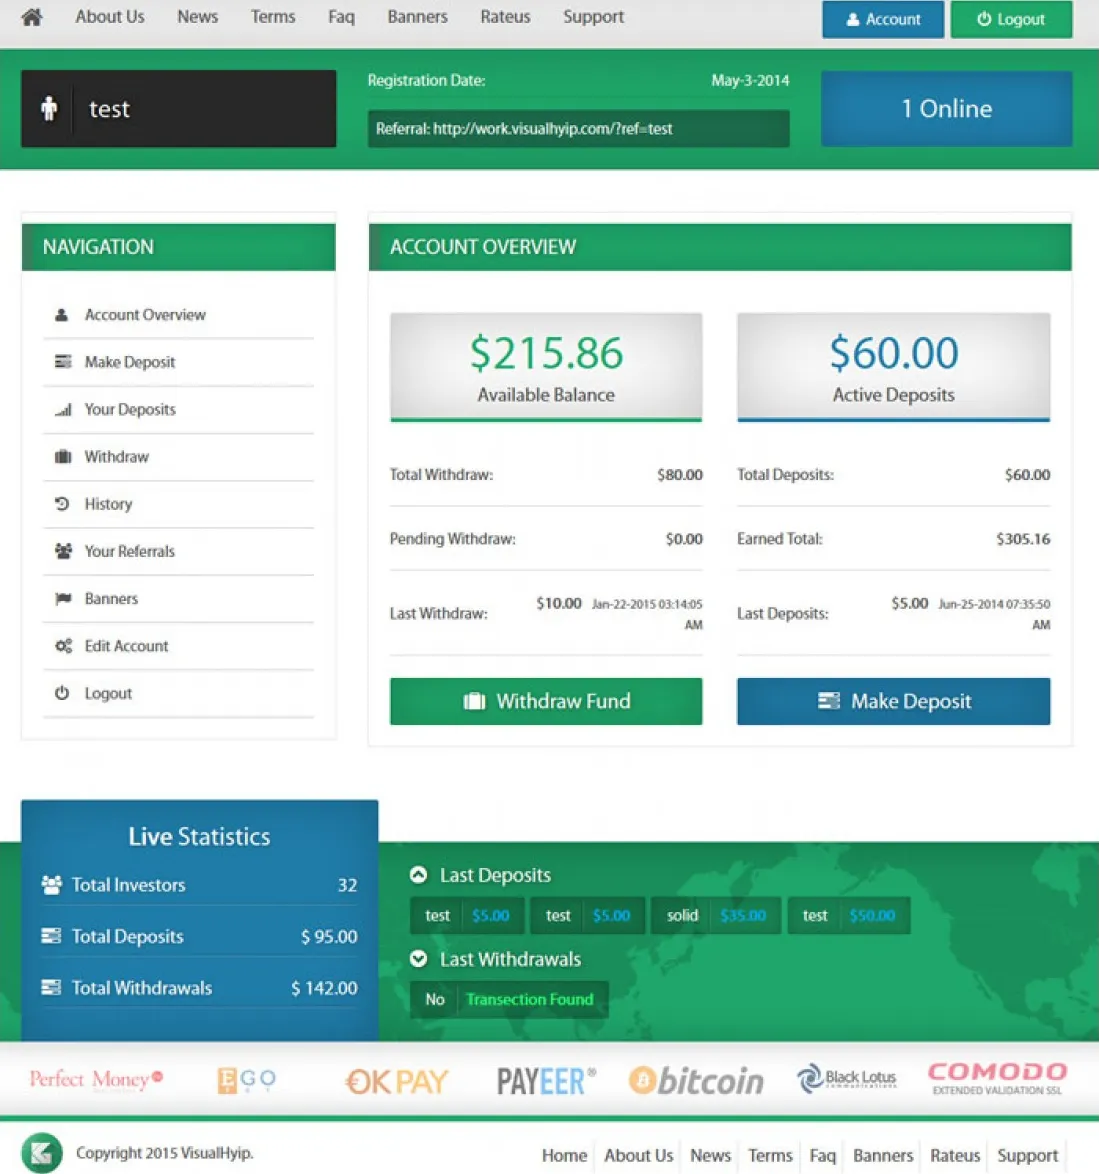Click the blue Account button
1099x1174 pixels.
click(x=883, y=19)
